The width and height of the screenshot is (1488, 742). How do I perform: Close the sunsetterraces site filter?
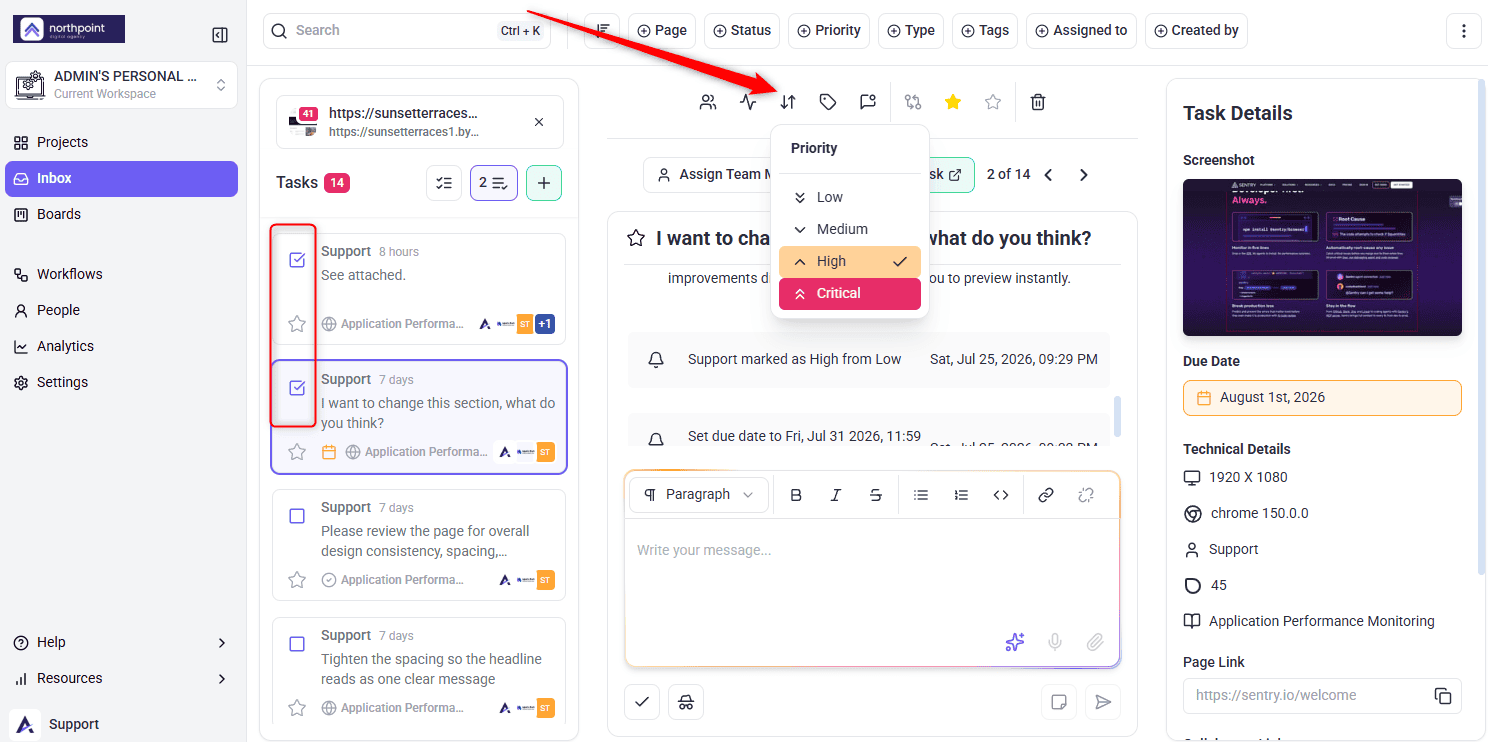[x=539, y=122]
